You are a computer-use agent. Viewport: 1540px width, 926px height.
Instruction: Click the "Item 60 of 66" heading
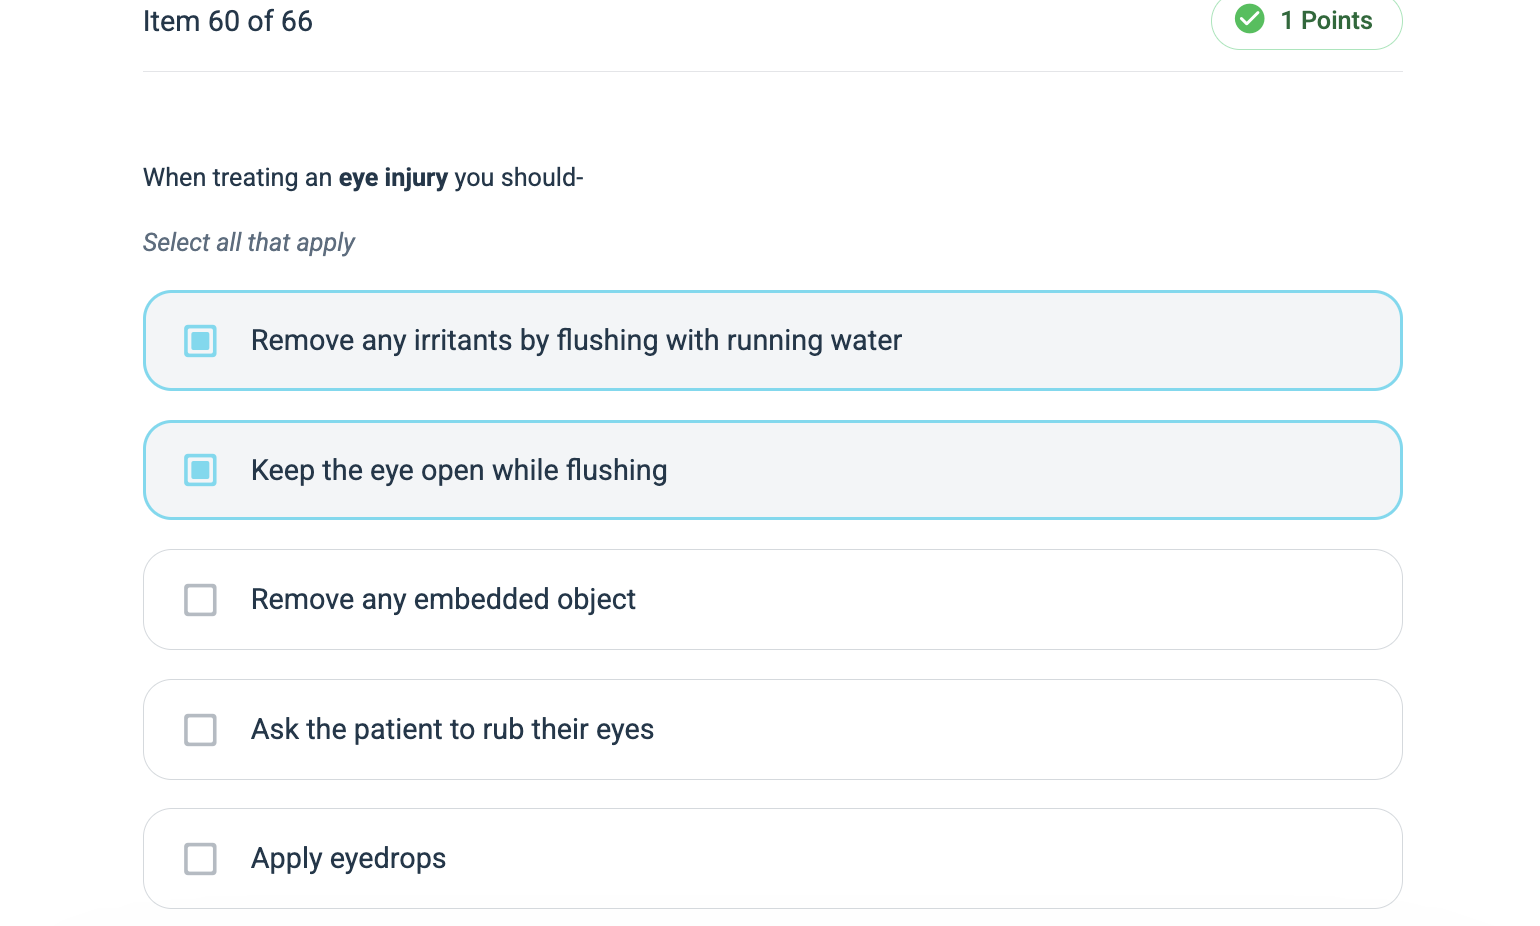pos(228,21)
